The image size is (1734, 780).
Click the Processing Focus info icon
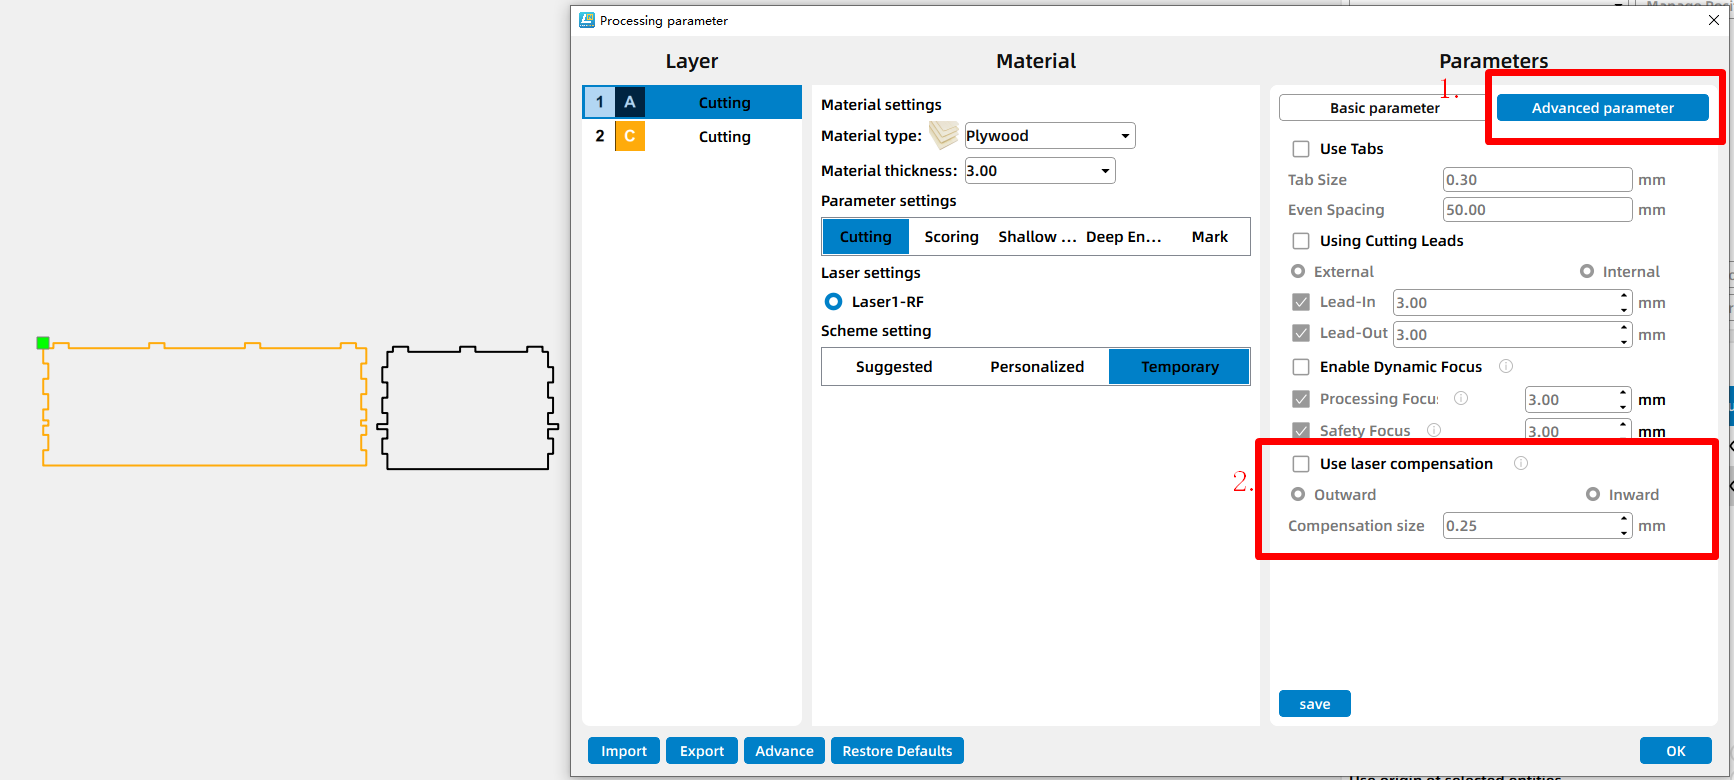[x=1461, y=398]
